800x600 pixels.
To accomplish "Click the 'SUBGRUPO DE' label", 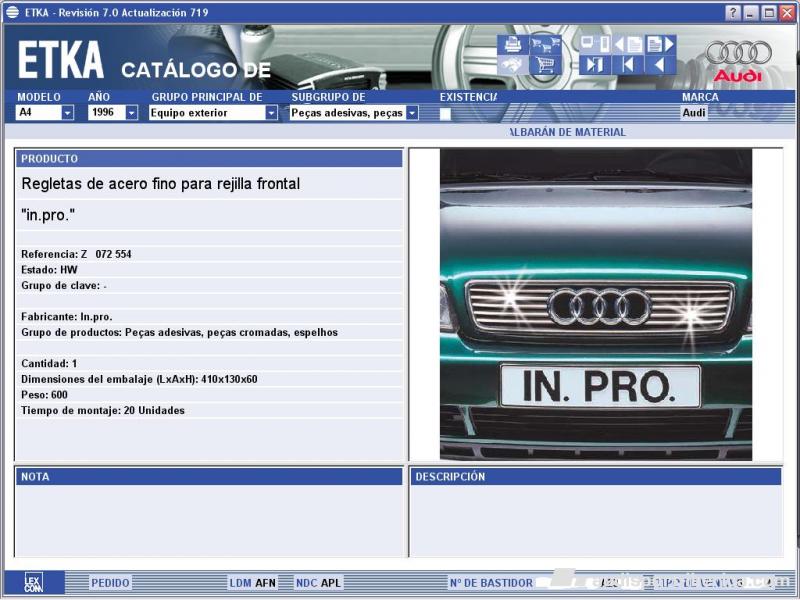I will tap(329, 97).
